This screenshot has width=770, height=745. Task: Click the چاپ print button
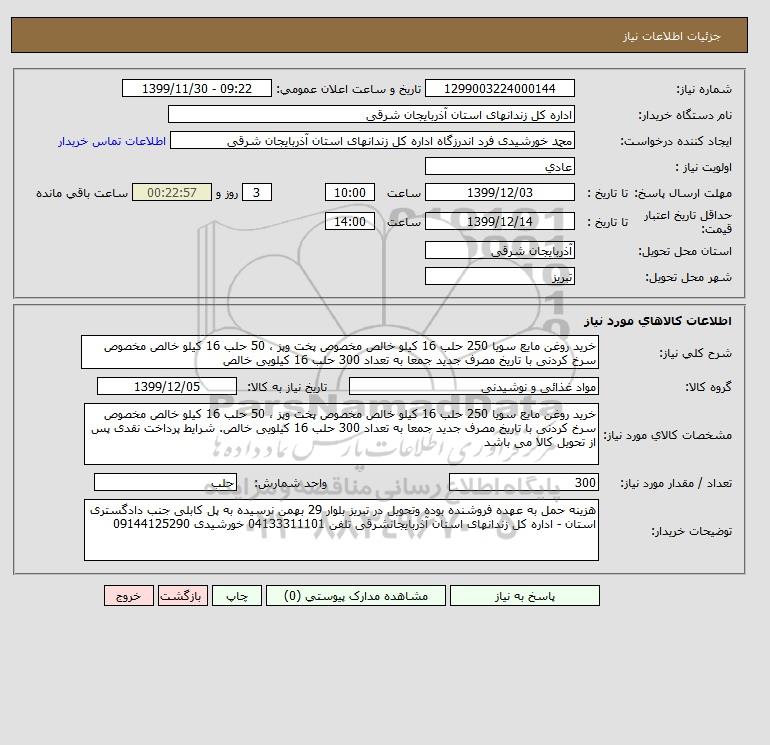coord(237,595)
